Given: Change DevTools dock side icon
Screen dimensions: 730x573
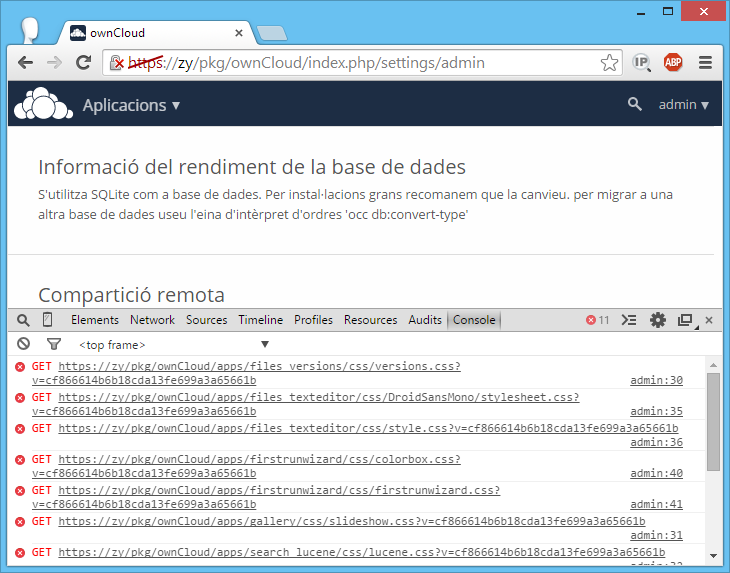Looking at the screenshot, I should coord(686,320).
